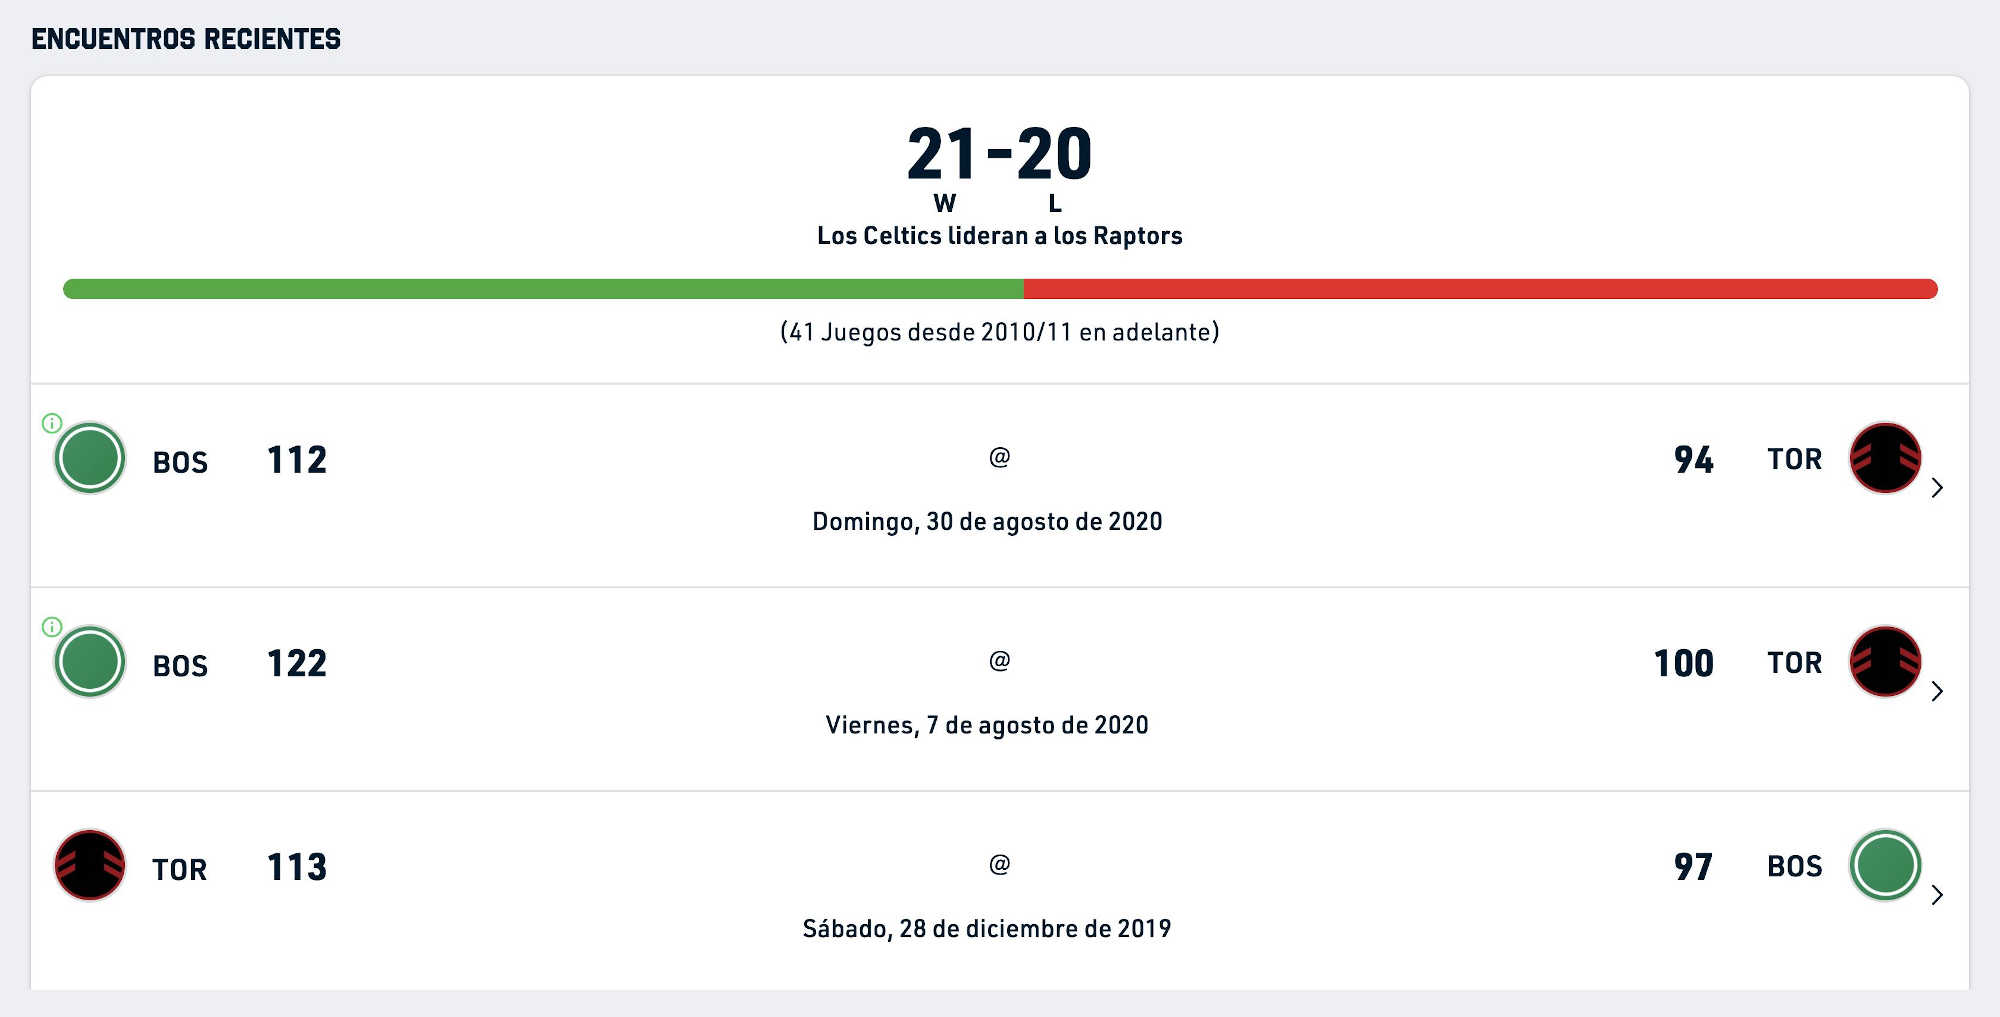
Task: Select the Viernes, 7 de agosto date
Action: click(x=987, y=725)
